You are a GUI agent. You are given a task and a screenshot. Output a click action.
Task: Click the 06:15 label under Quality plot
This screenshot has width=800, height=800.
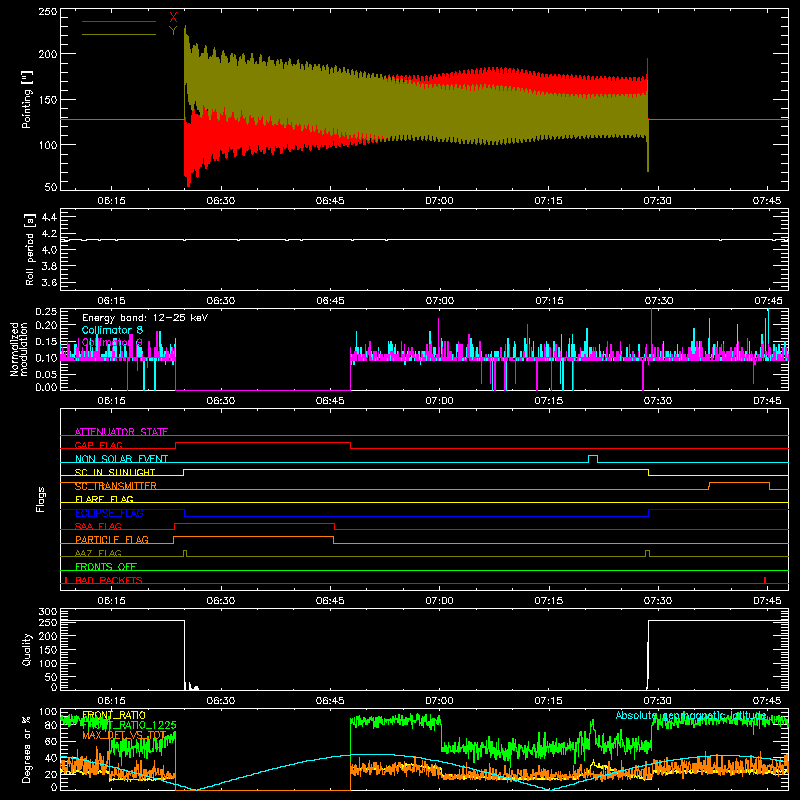click(x=111, y=701)
